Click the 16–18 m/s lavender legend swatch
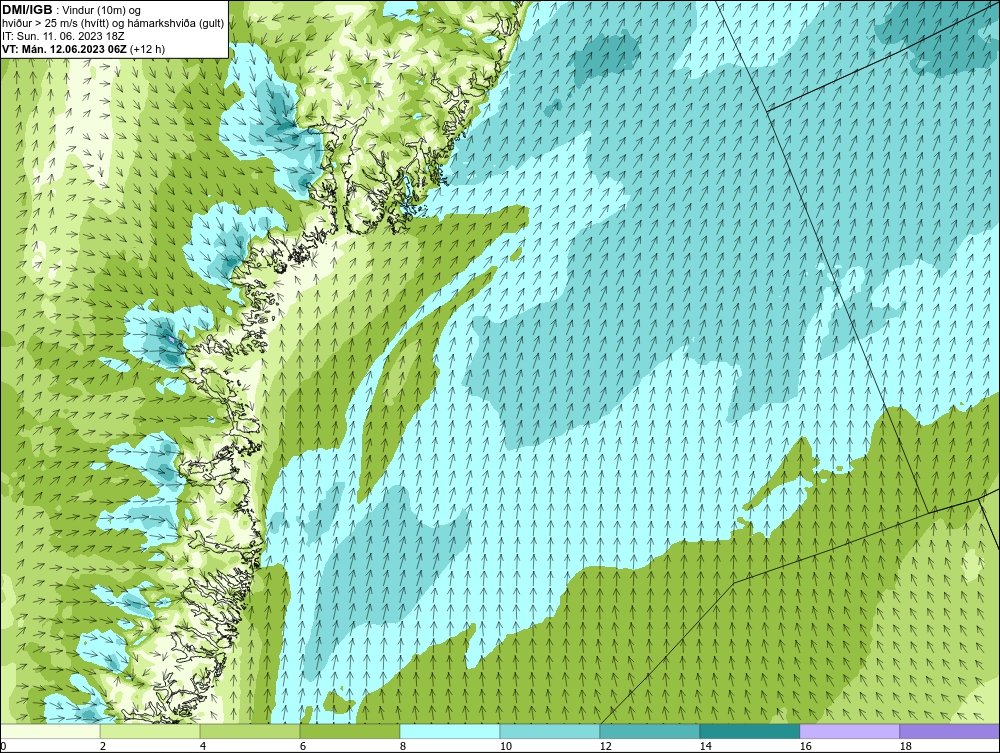 point(849,731)
